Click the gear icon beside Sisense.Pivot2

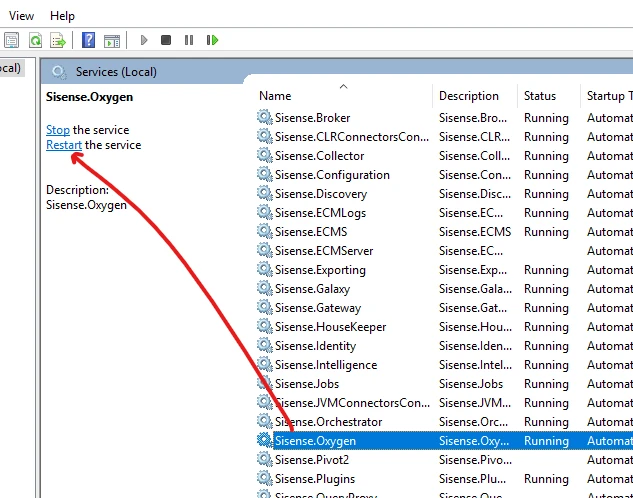264,458
